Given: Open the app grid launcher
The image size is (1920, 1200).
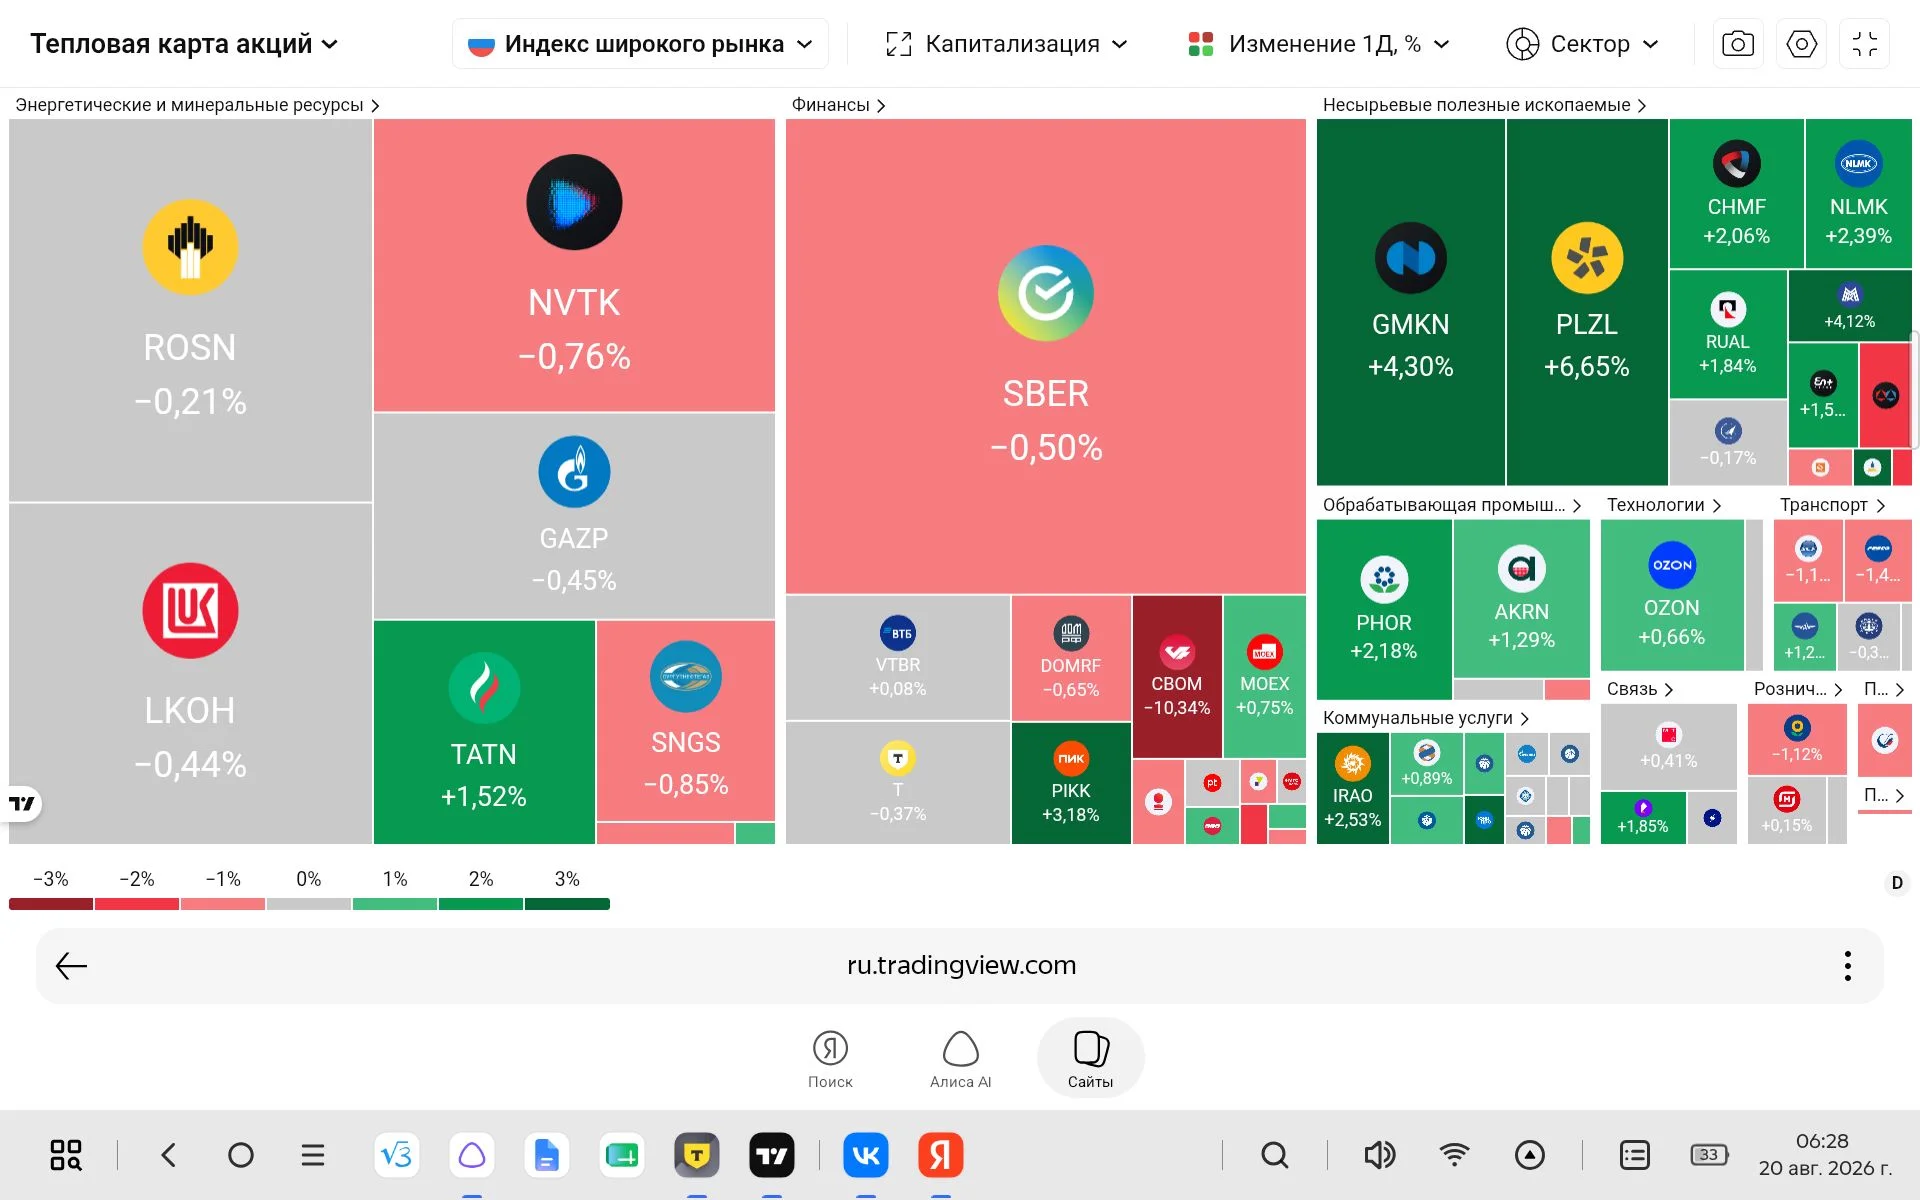Looking at the screenshot, I should point(66,1155).
